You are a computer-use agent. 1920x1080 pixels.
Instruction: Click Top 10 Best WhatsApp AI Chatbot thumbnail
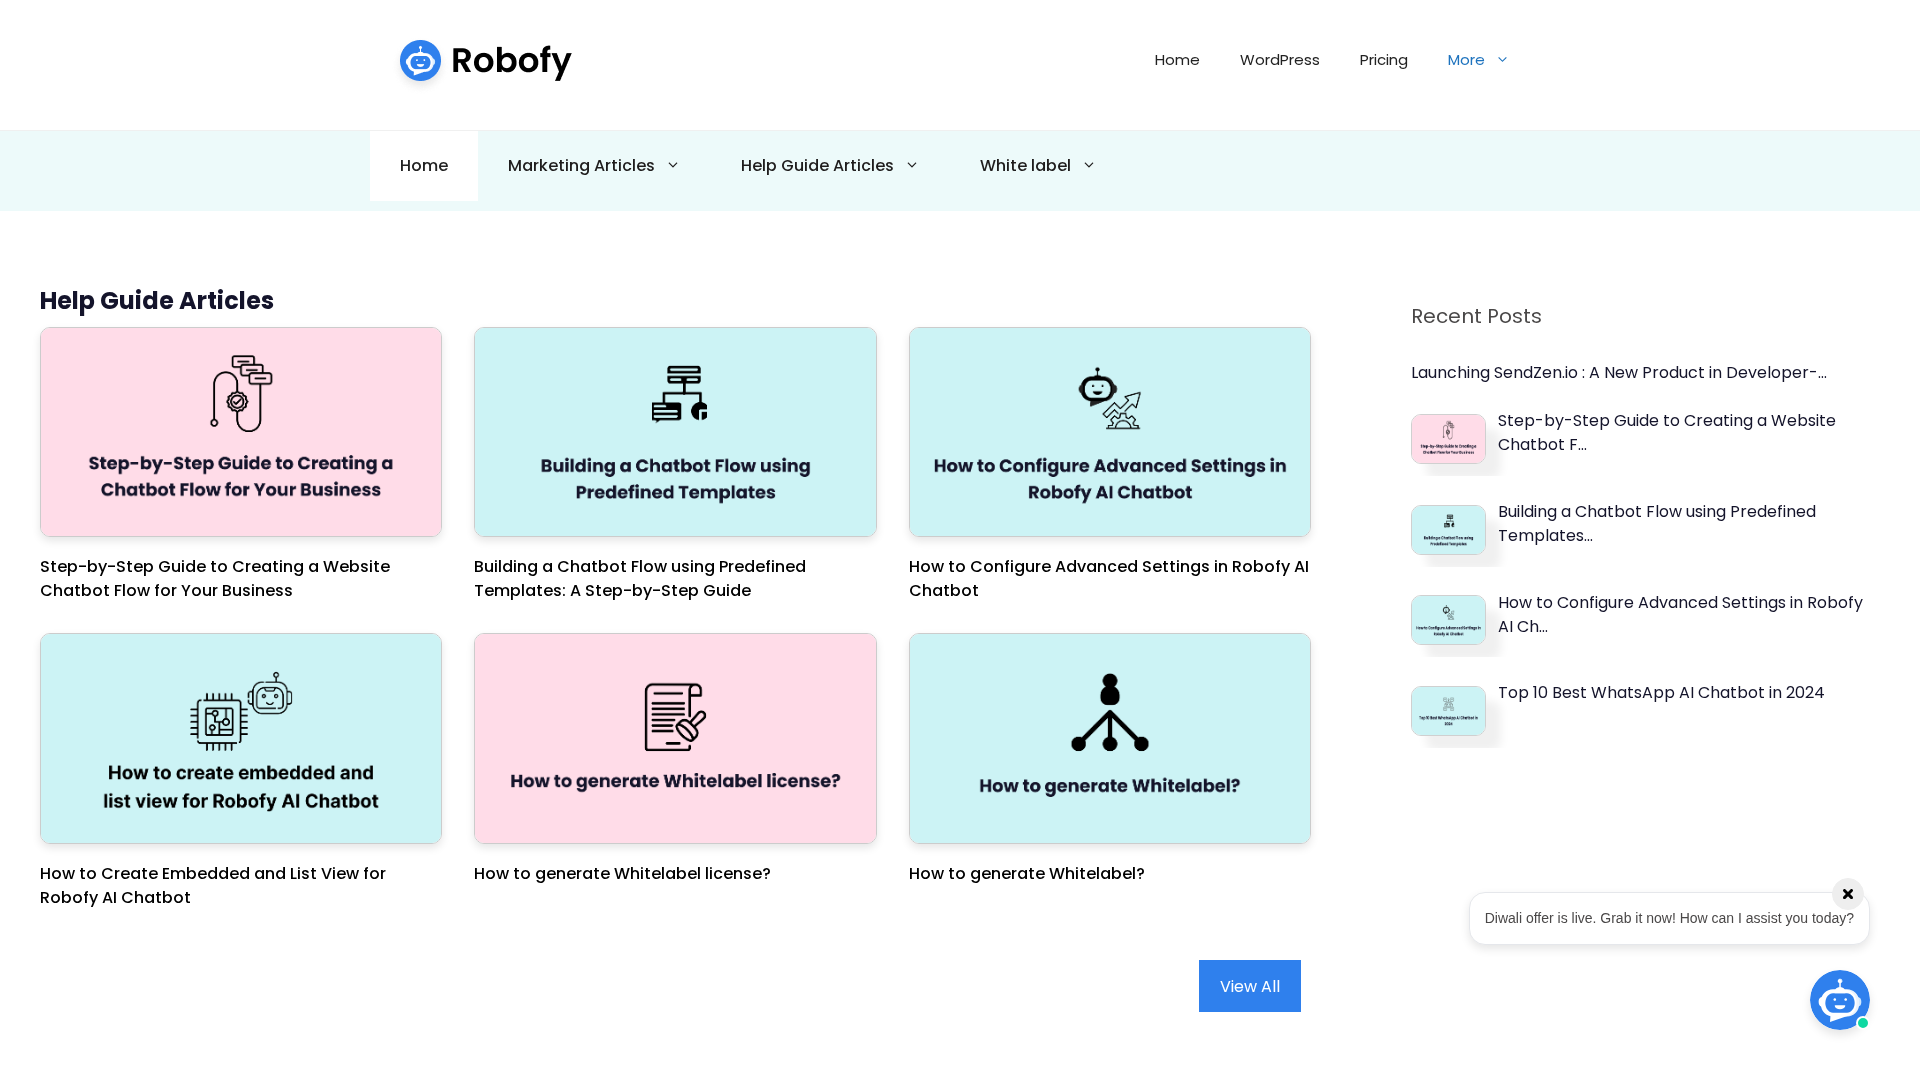[x=1448, y=711]
